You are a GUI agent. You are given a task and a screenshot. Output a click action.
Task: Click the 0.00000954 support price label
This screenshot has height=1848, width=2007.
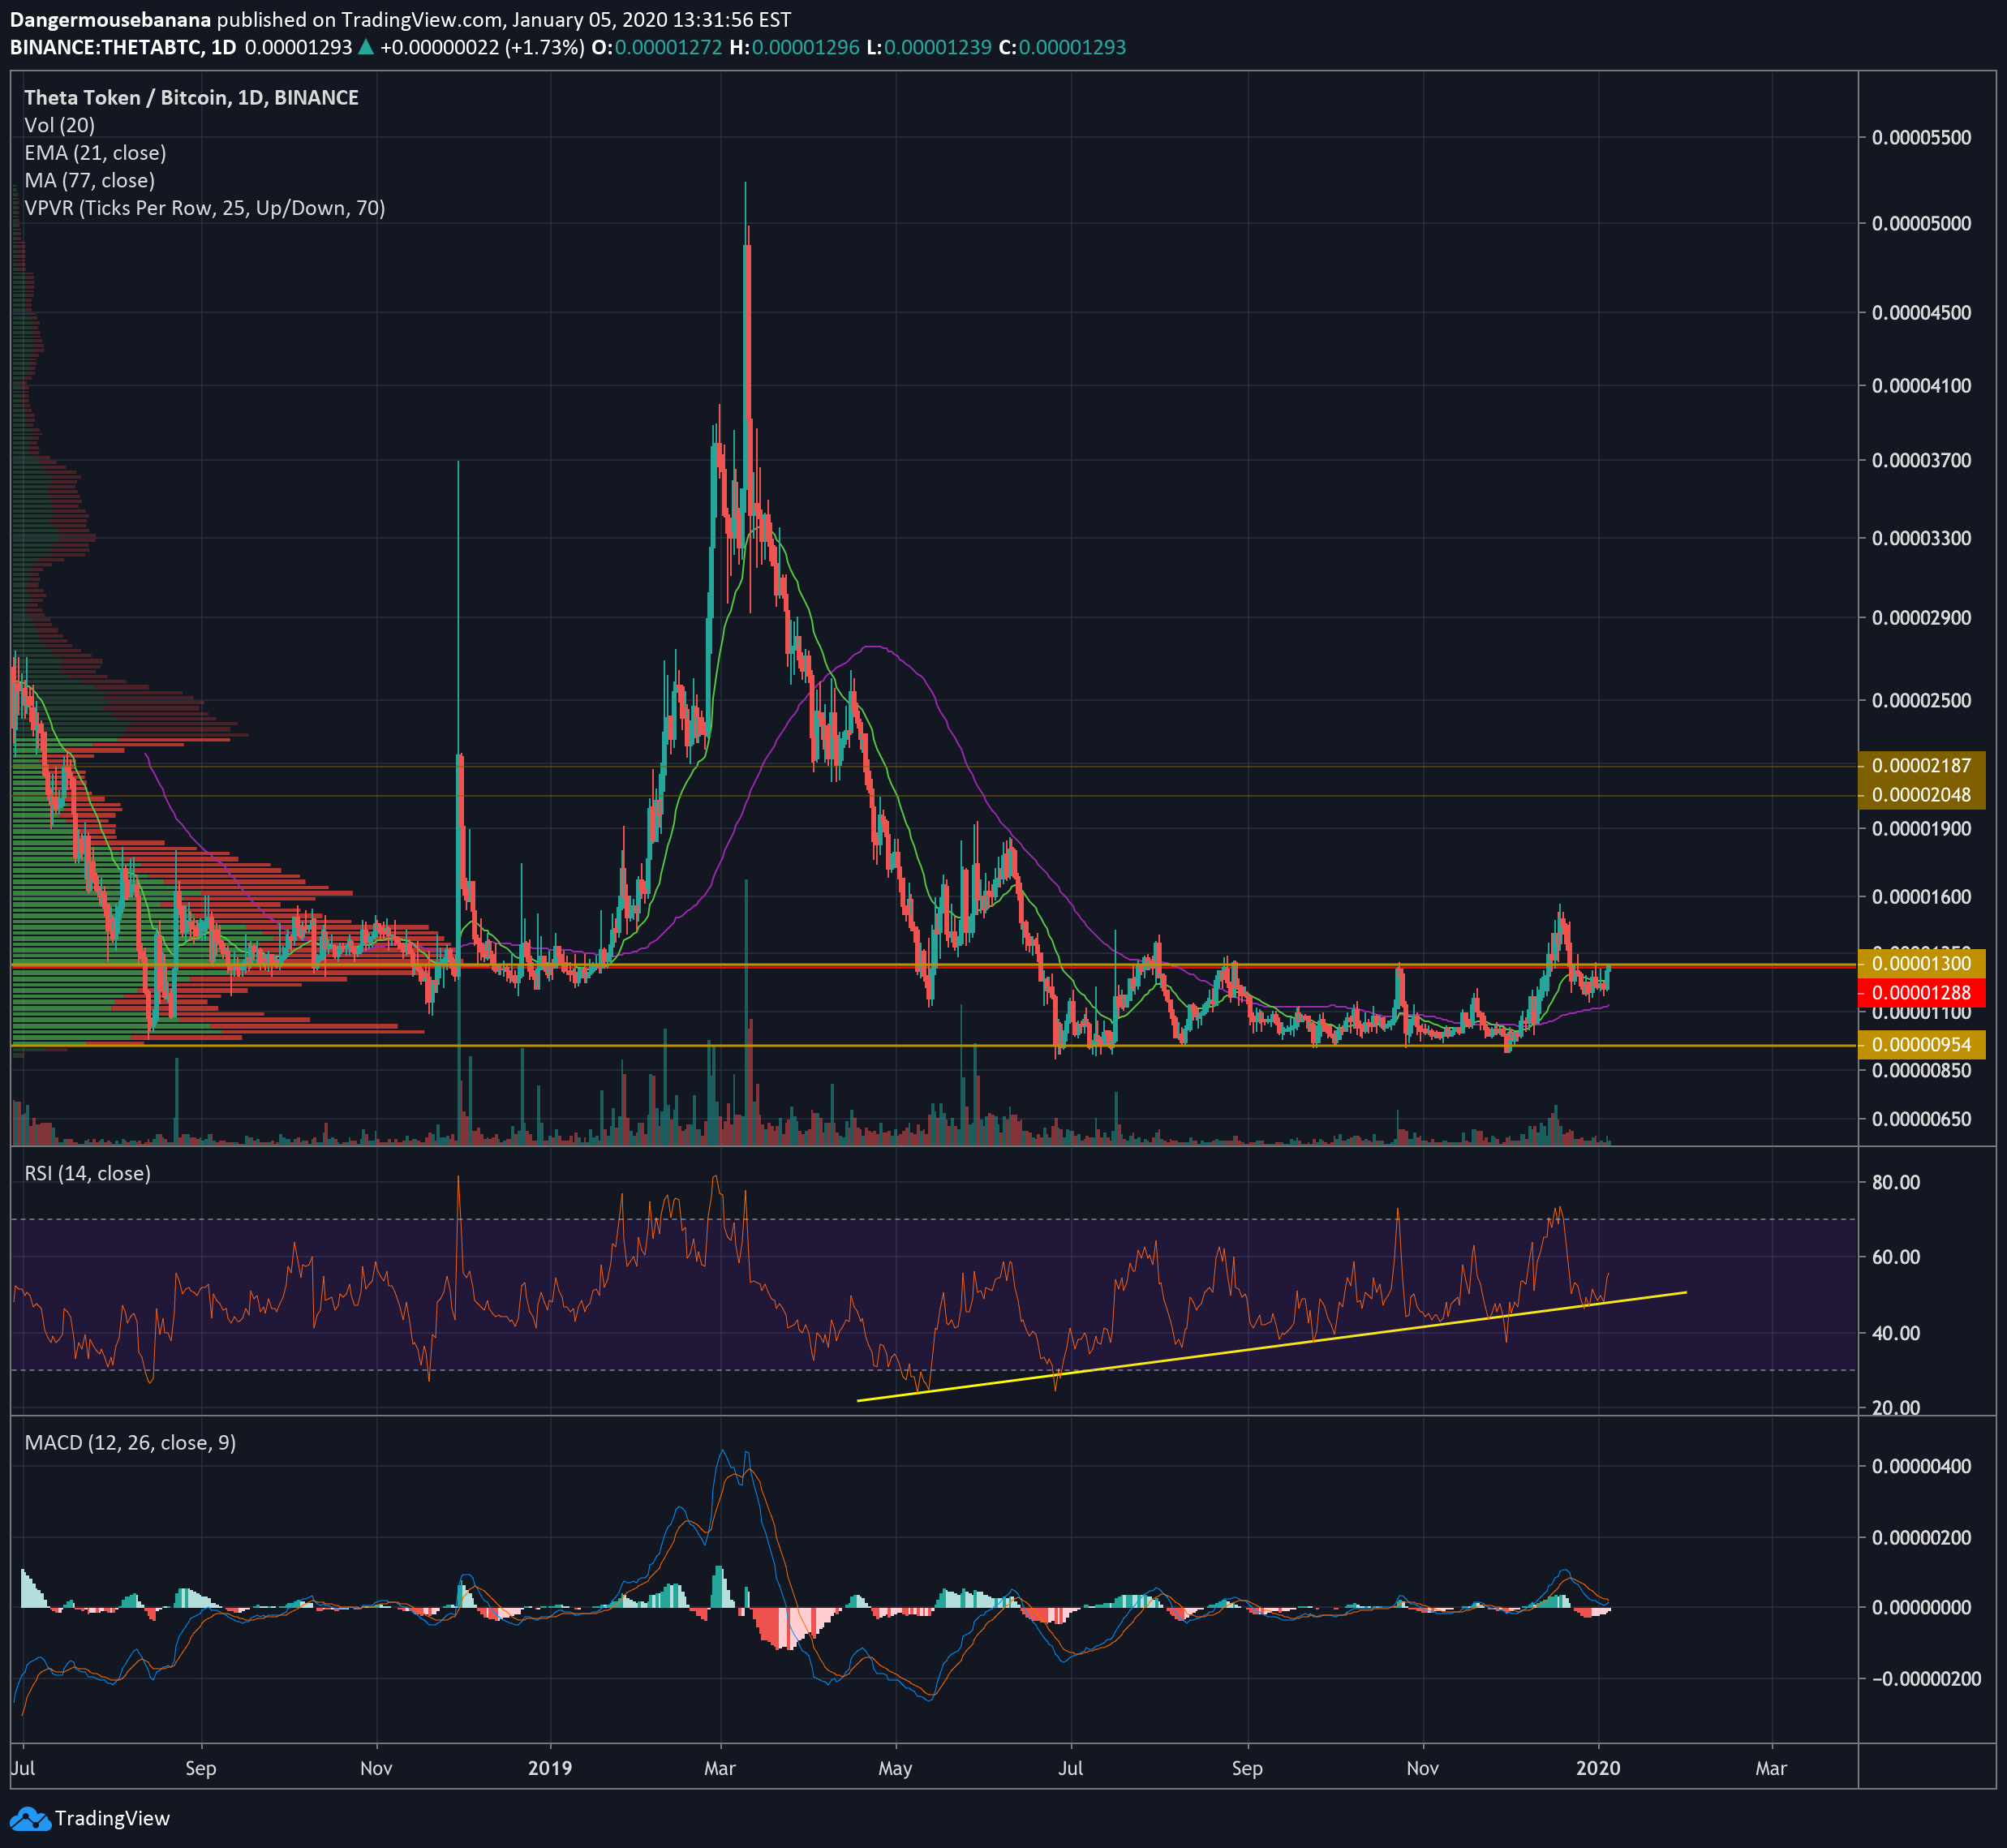coord(1920,1045)
